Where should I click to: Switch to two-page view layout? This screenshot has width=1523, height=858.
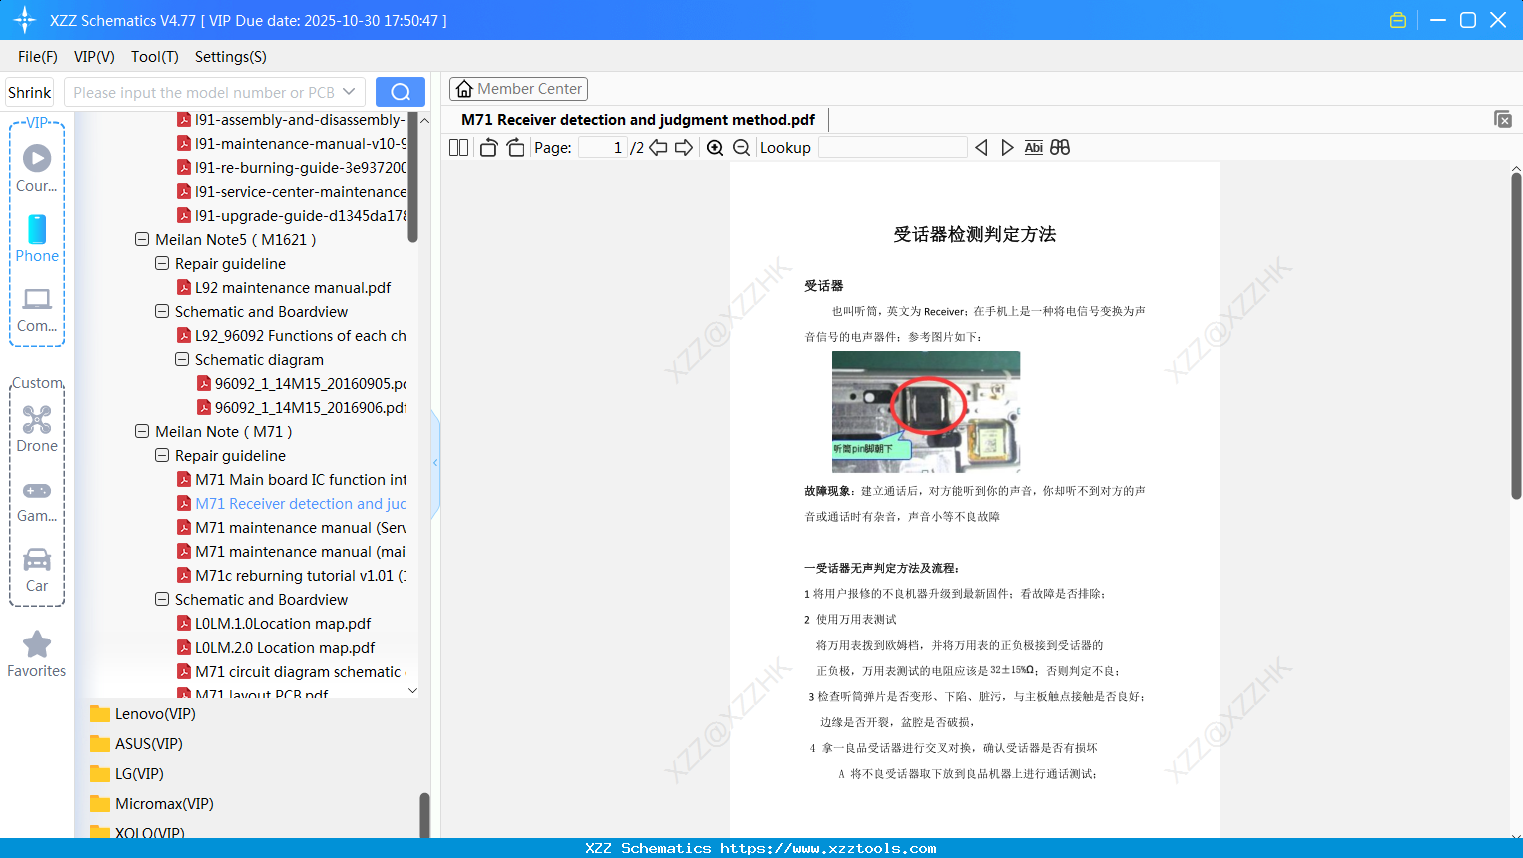click(457, 147)
